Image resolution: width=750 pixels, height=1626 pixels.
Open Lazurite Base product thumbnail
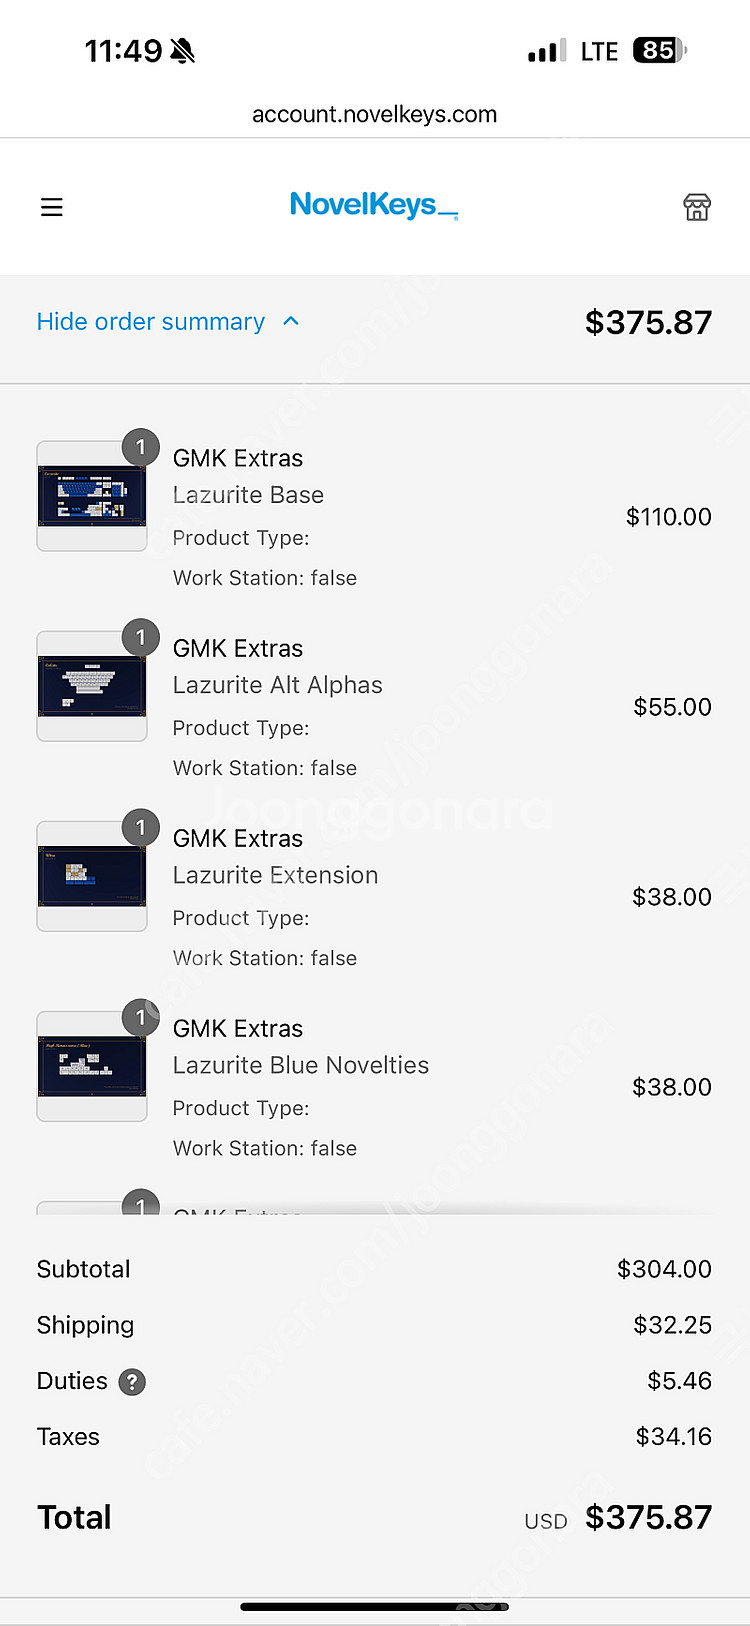click(x=92, y=496)
